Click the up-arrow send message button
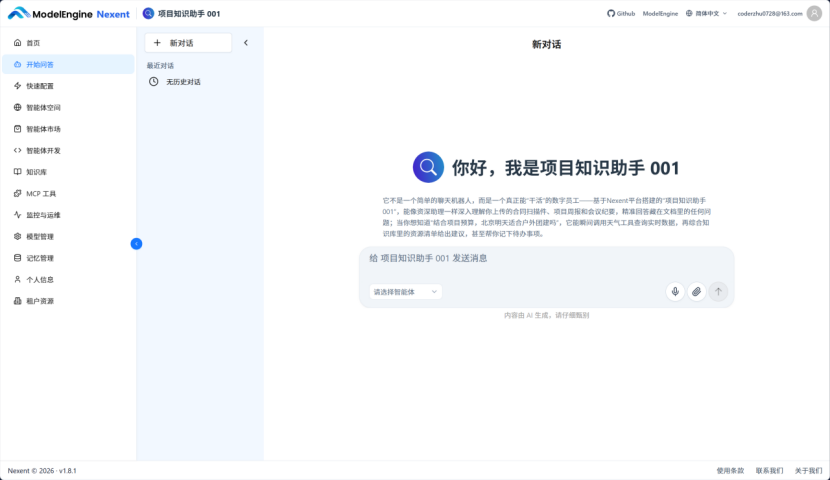Screen dimensions: 830x480 tap(718, 292)
